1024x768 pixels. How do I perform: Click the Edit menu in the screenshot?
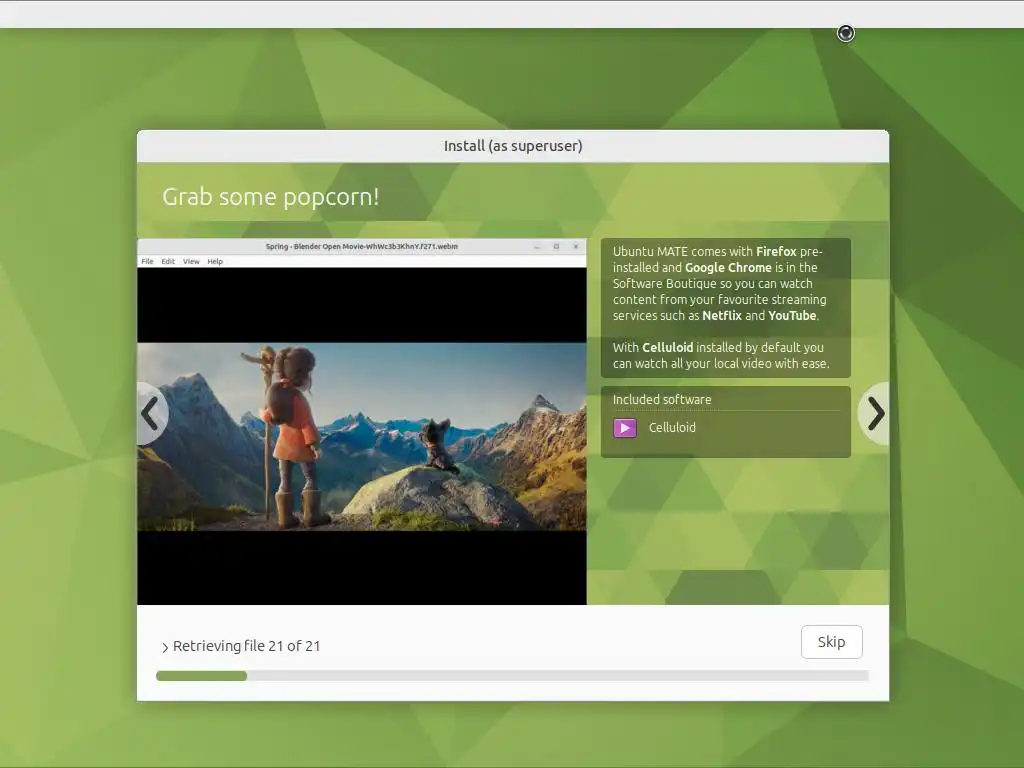[168, 261]
